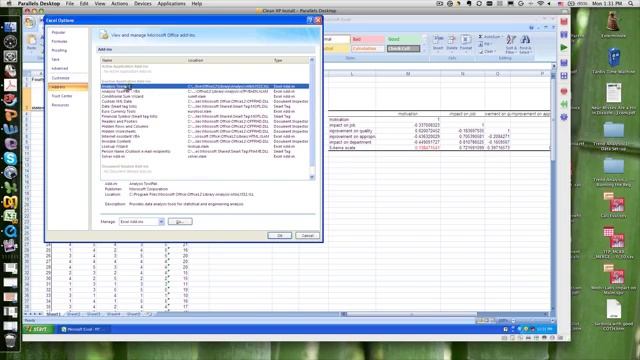This screenshot has width=640, height=360.
Task: Click the Location column header in add-ins list
Action: click(x=229, y=60)
